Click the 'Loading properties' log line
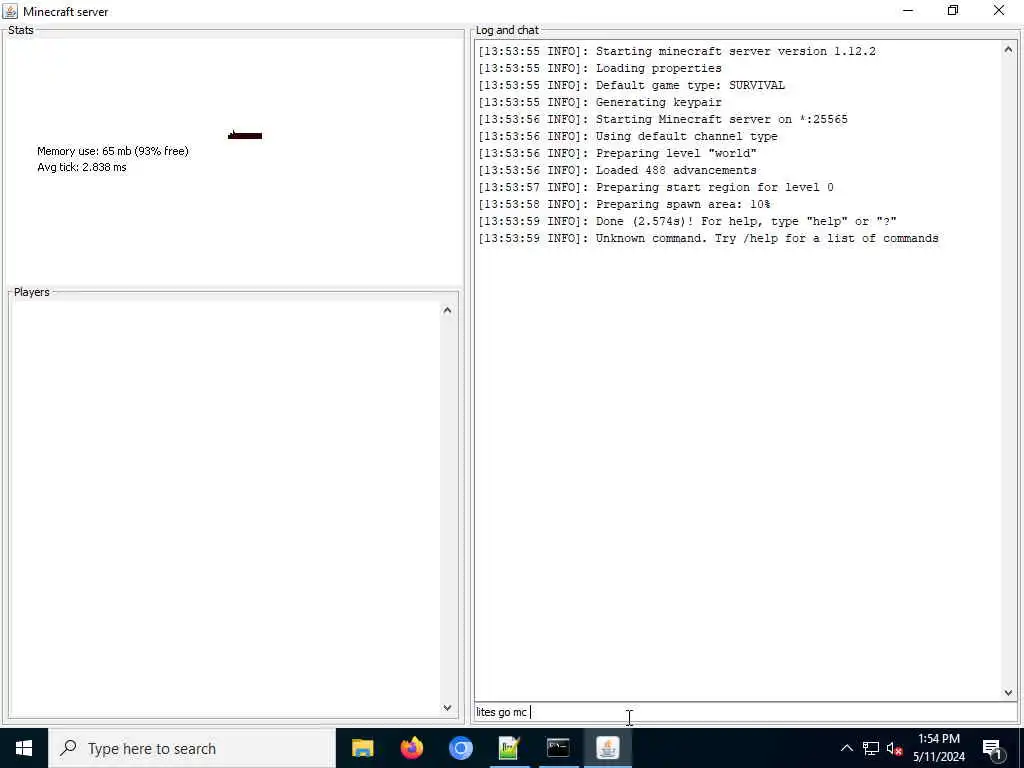This screenshot has height=768, width=1024. click(600, 68)
